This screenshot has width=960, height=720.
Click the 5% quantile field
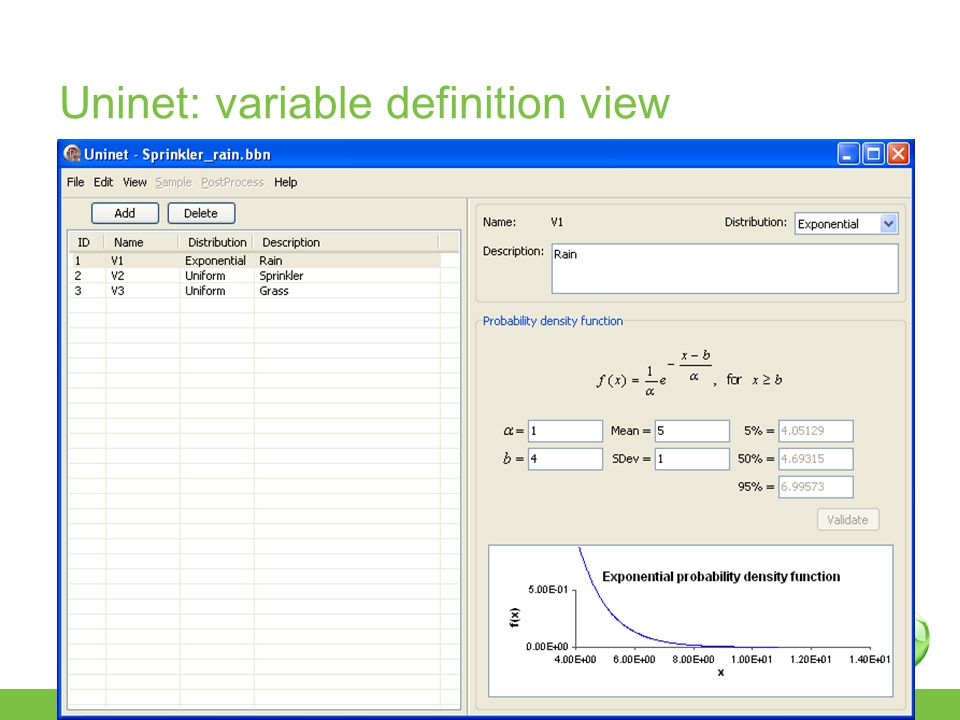[x=816, y=431]
